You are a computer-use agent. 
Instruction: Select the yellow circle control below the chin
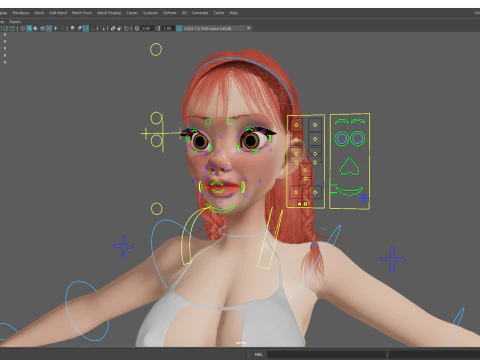pos(156,209)
